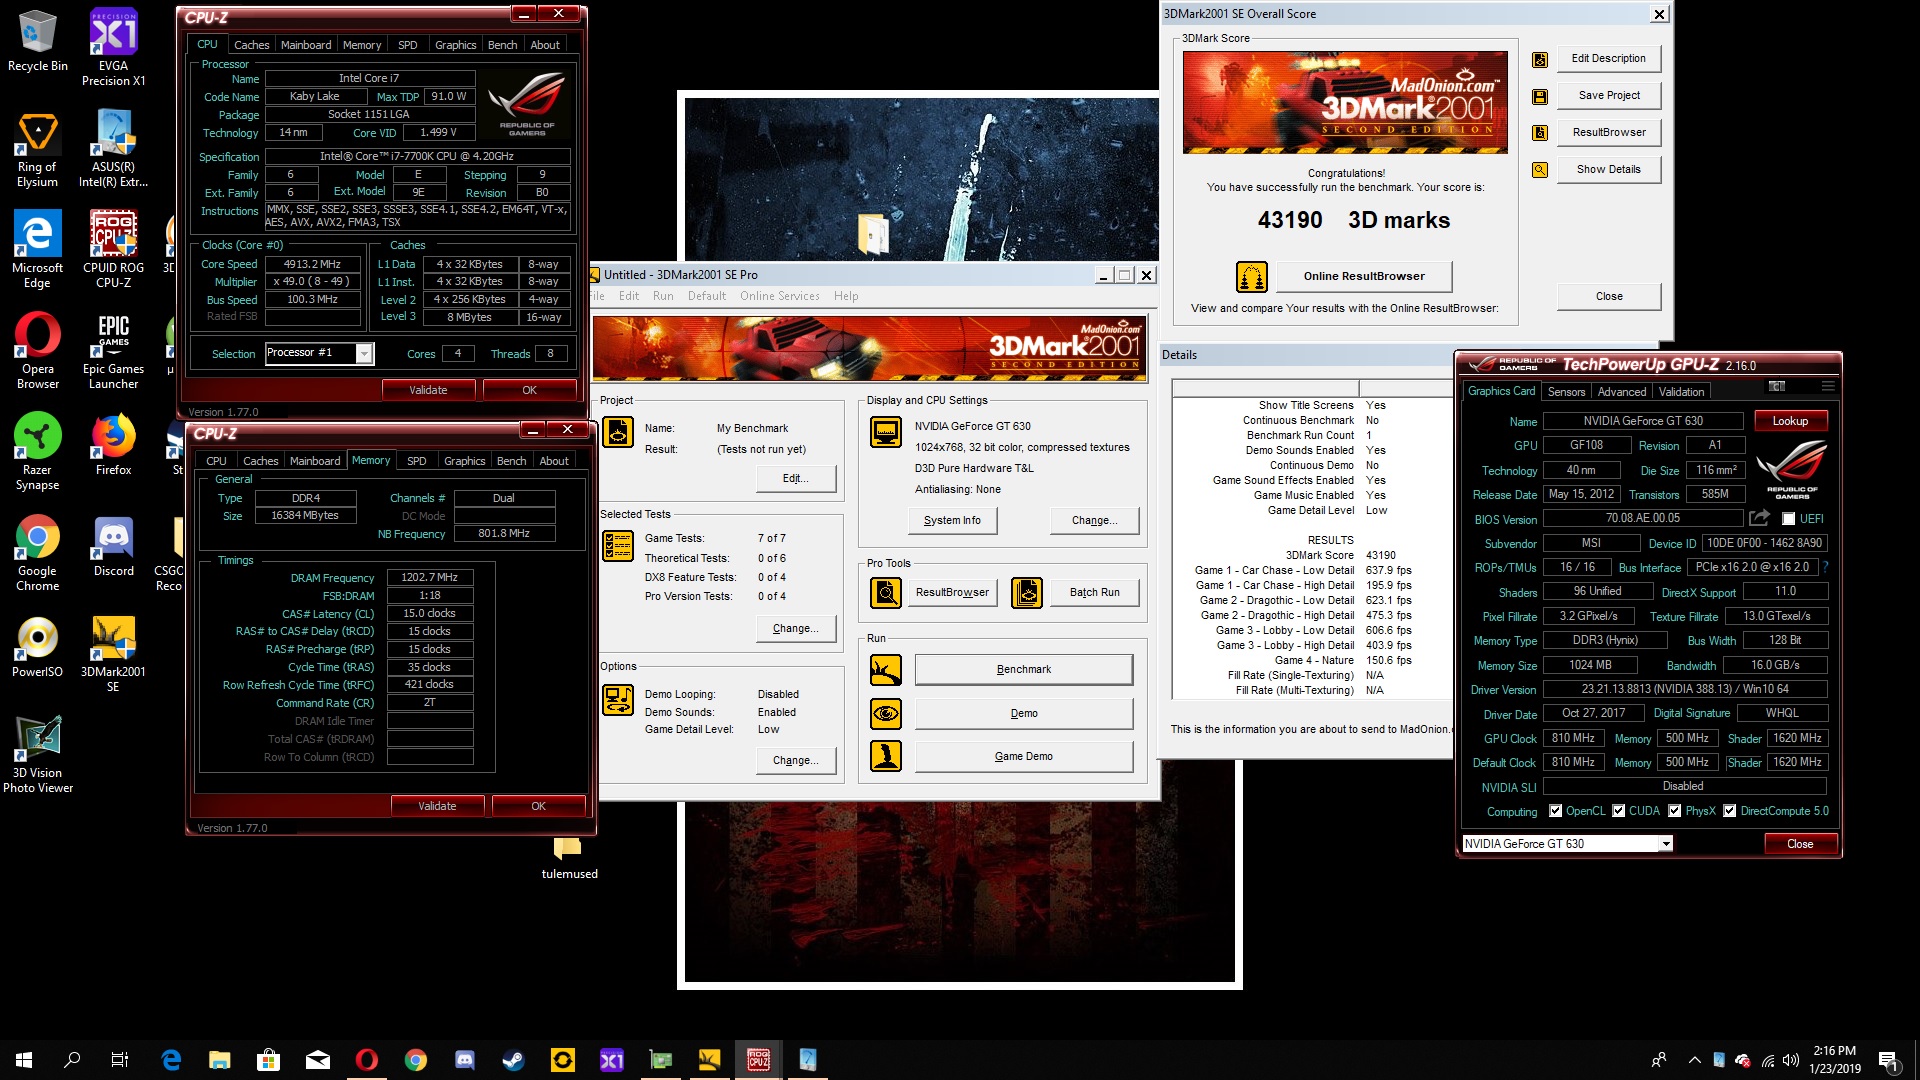Click Close in the 3DMark score dialog
Screen dimensions: 1920x1080
[x=1609, y=296]
